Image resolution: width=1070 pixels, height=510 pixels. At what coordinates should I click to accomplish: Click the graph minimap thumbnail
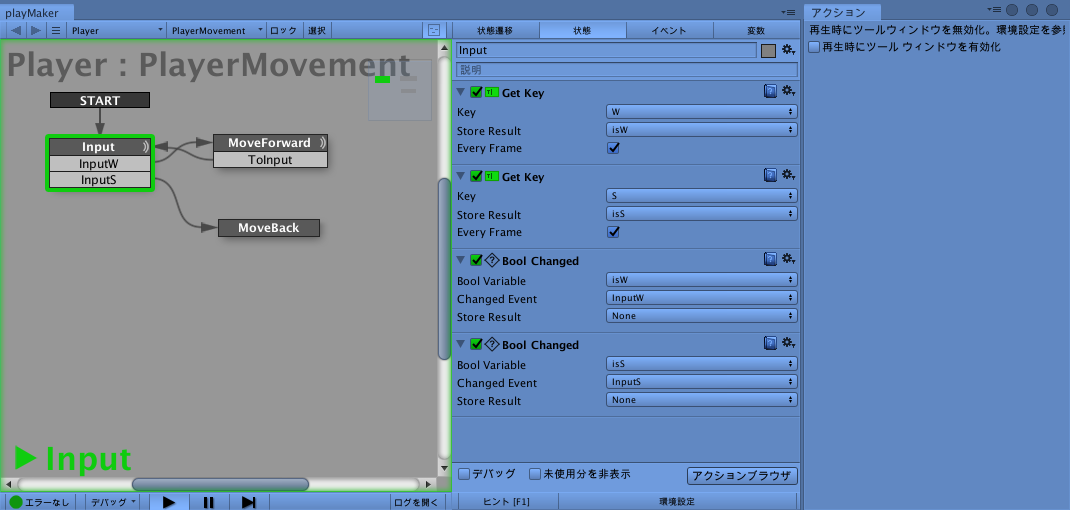(401, 90)
